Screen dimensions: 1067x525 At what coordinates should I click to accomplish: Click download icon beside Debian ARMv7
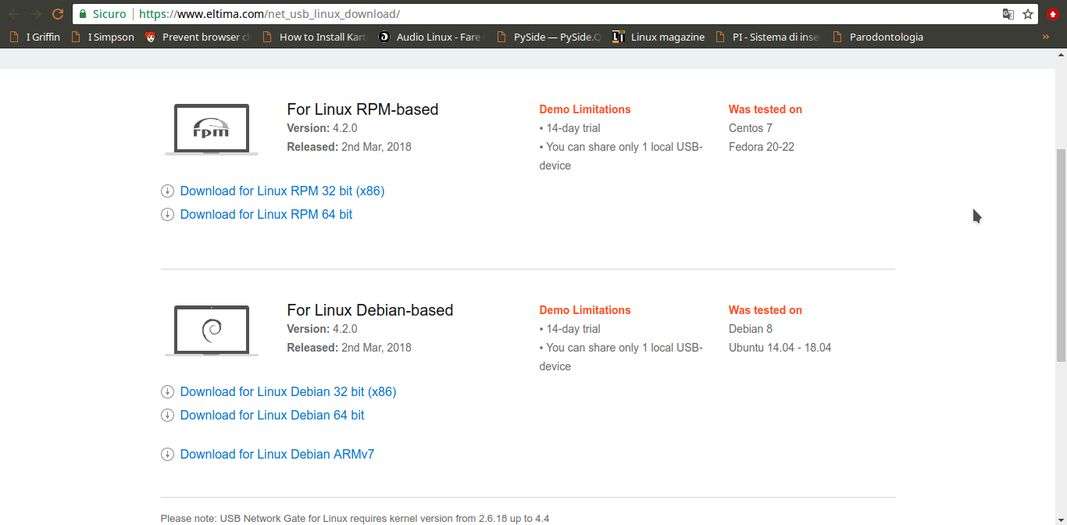click(167, 454)
